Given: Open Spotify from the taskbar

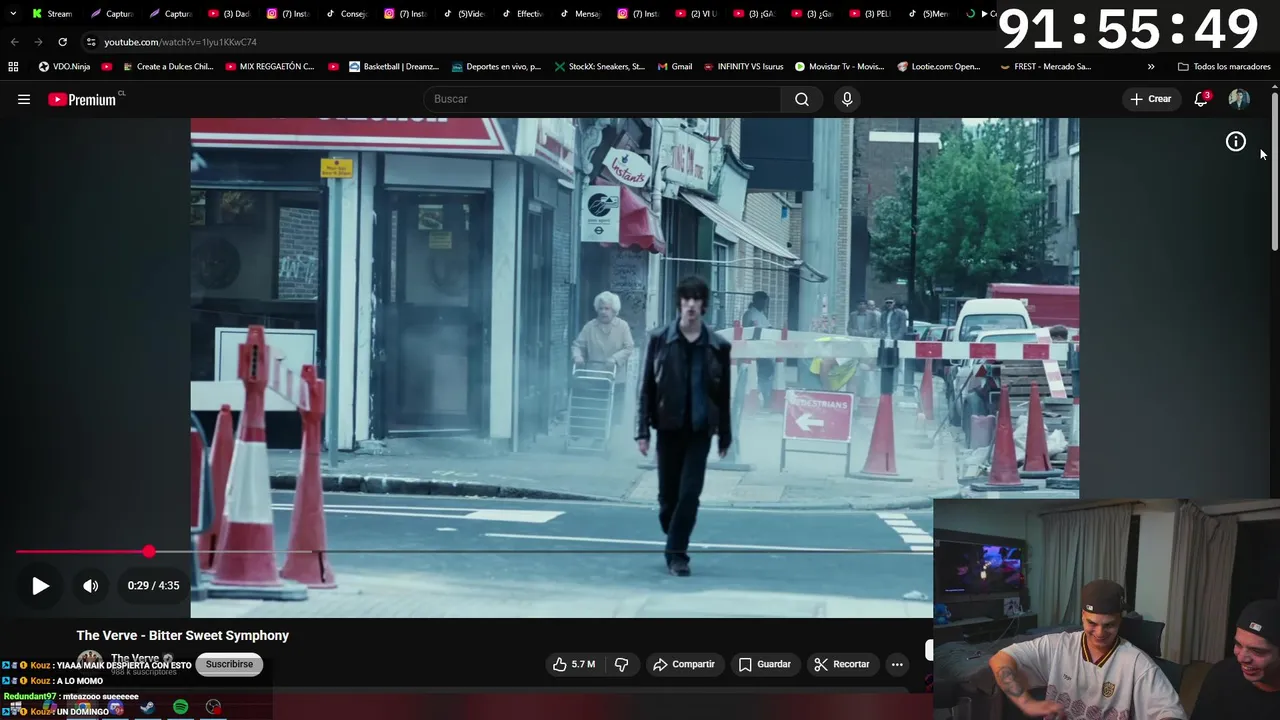Looking at the screenshot, I should click(180, 707).
